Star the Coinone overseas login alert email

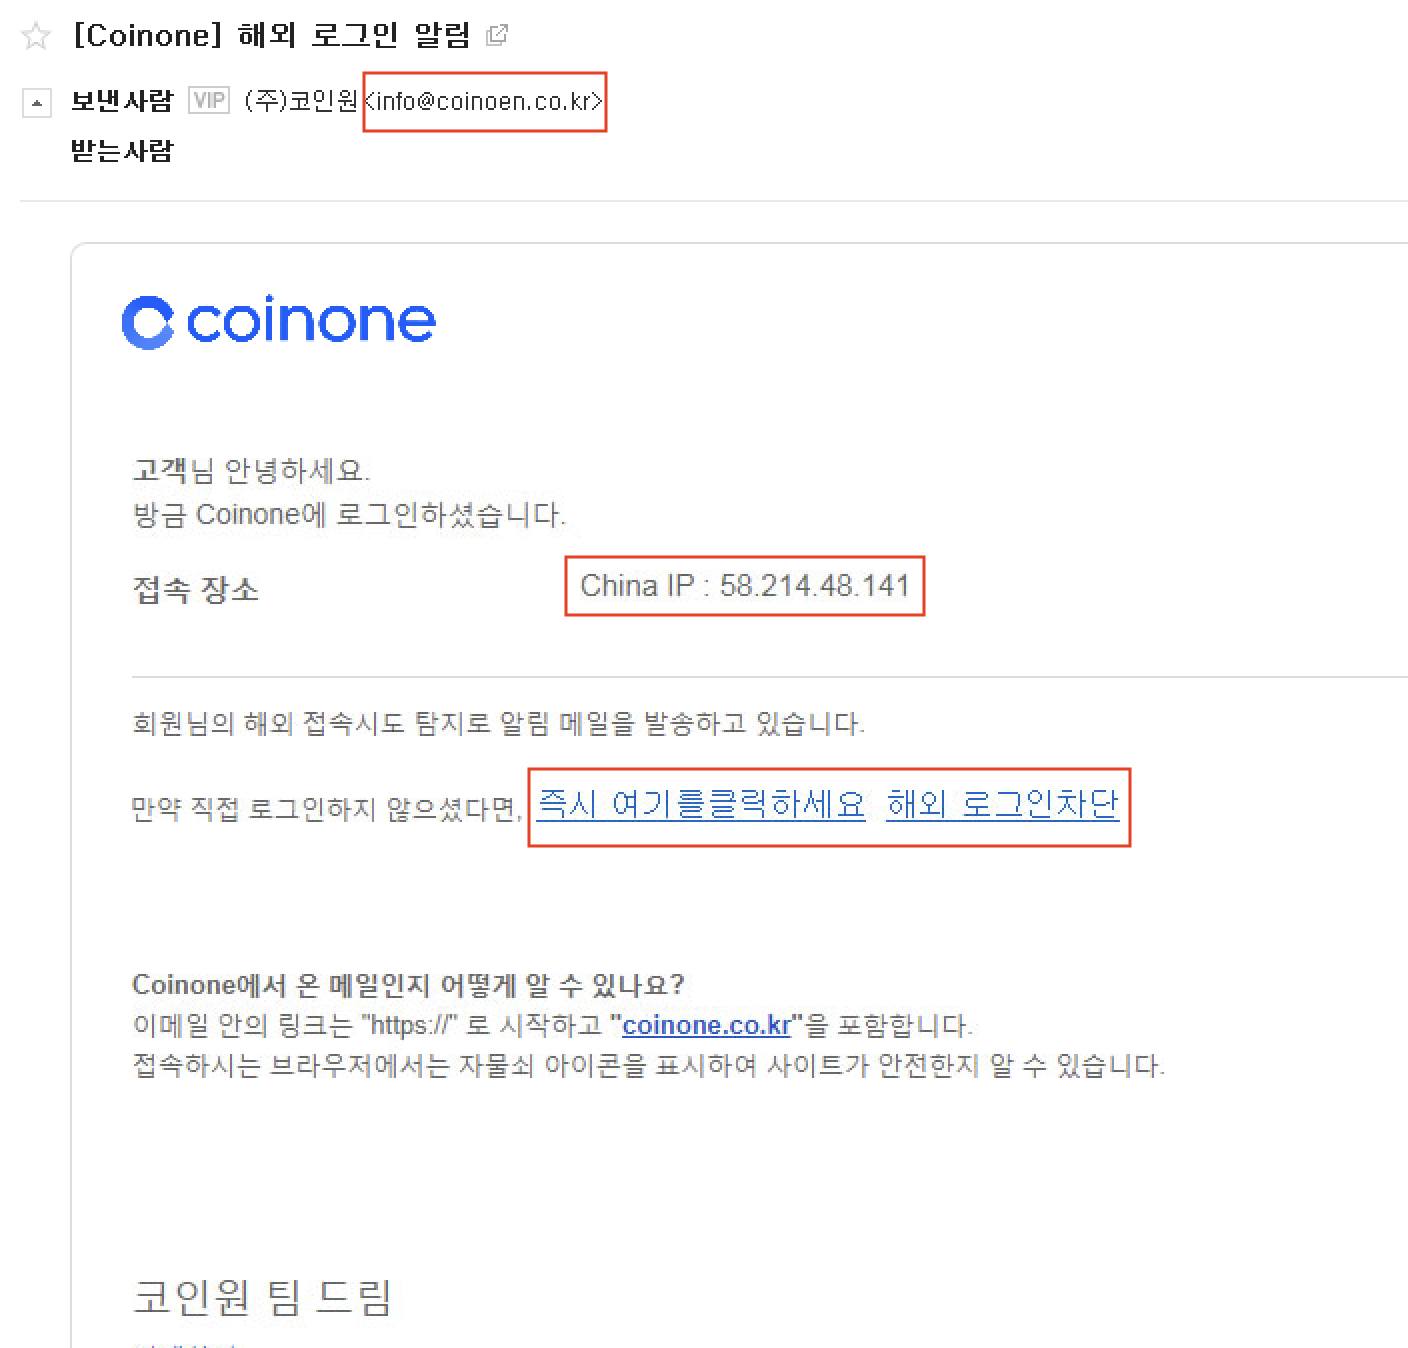coord(36,36)
